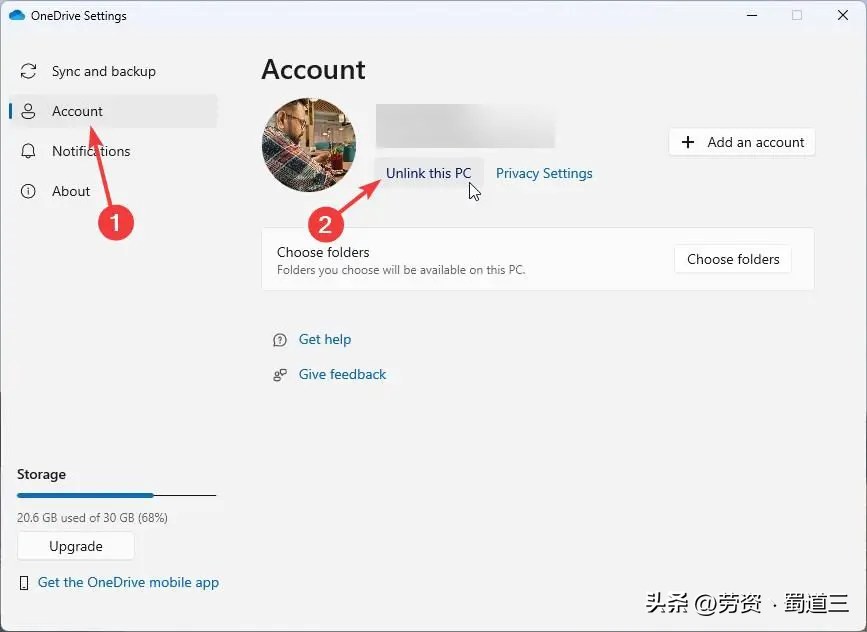Image resolution: width=867 pixels, height=632 pixels.
Task: Click the Upgrade storage button
Action: pyautogui.click(x=75, y=546)
